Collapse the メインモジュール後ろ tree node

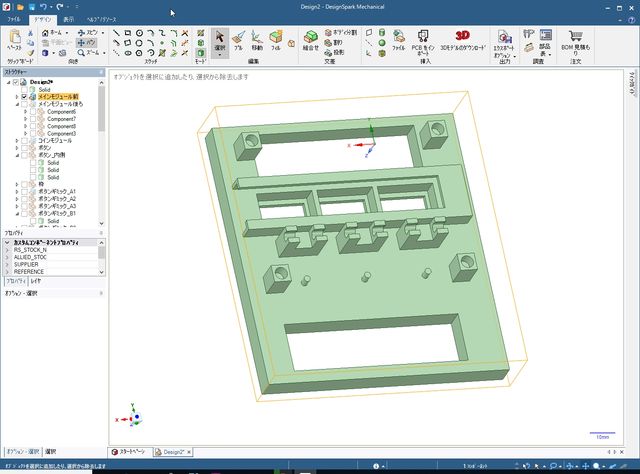pyautogui.click(x=17, y=104)
